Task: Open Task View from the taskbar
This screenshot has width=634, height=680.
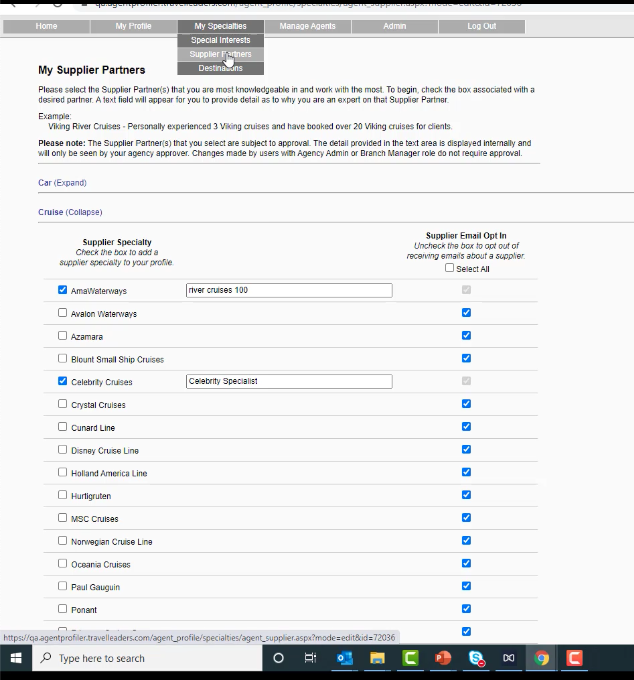Action: click(x=310, y=658)
